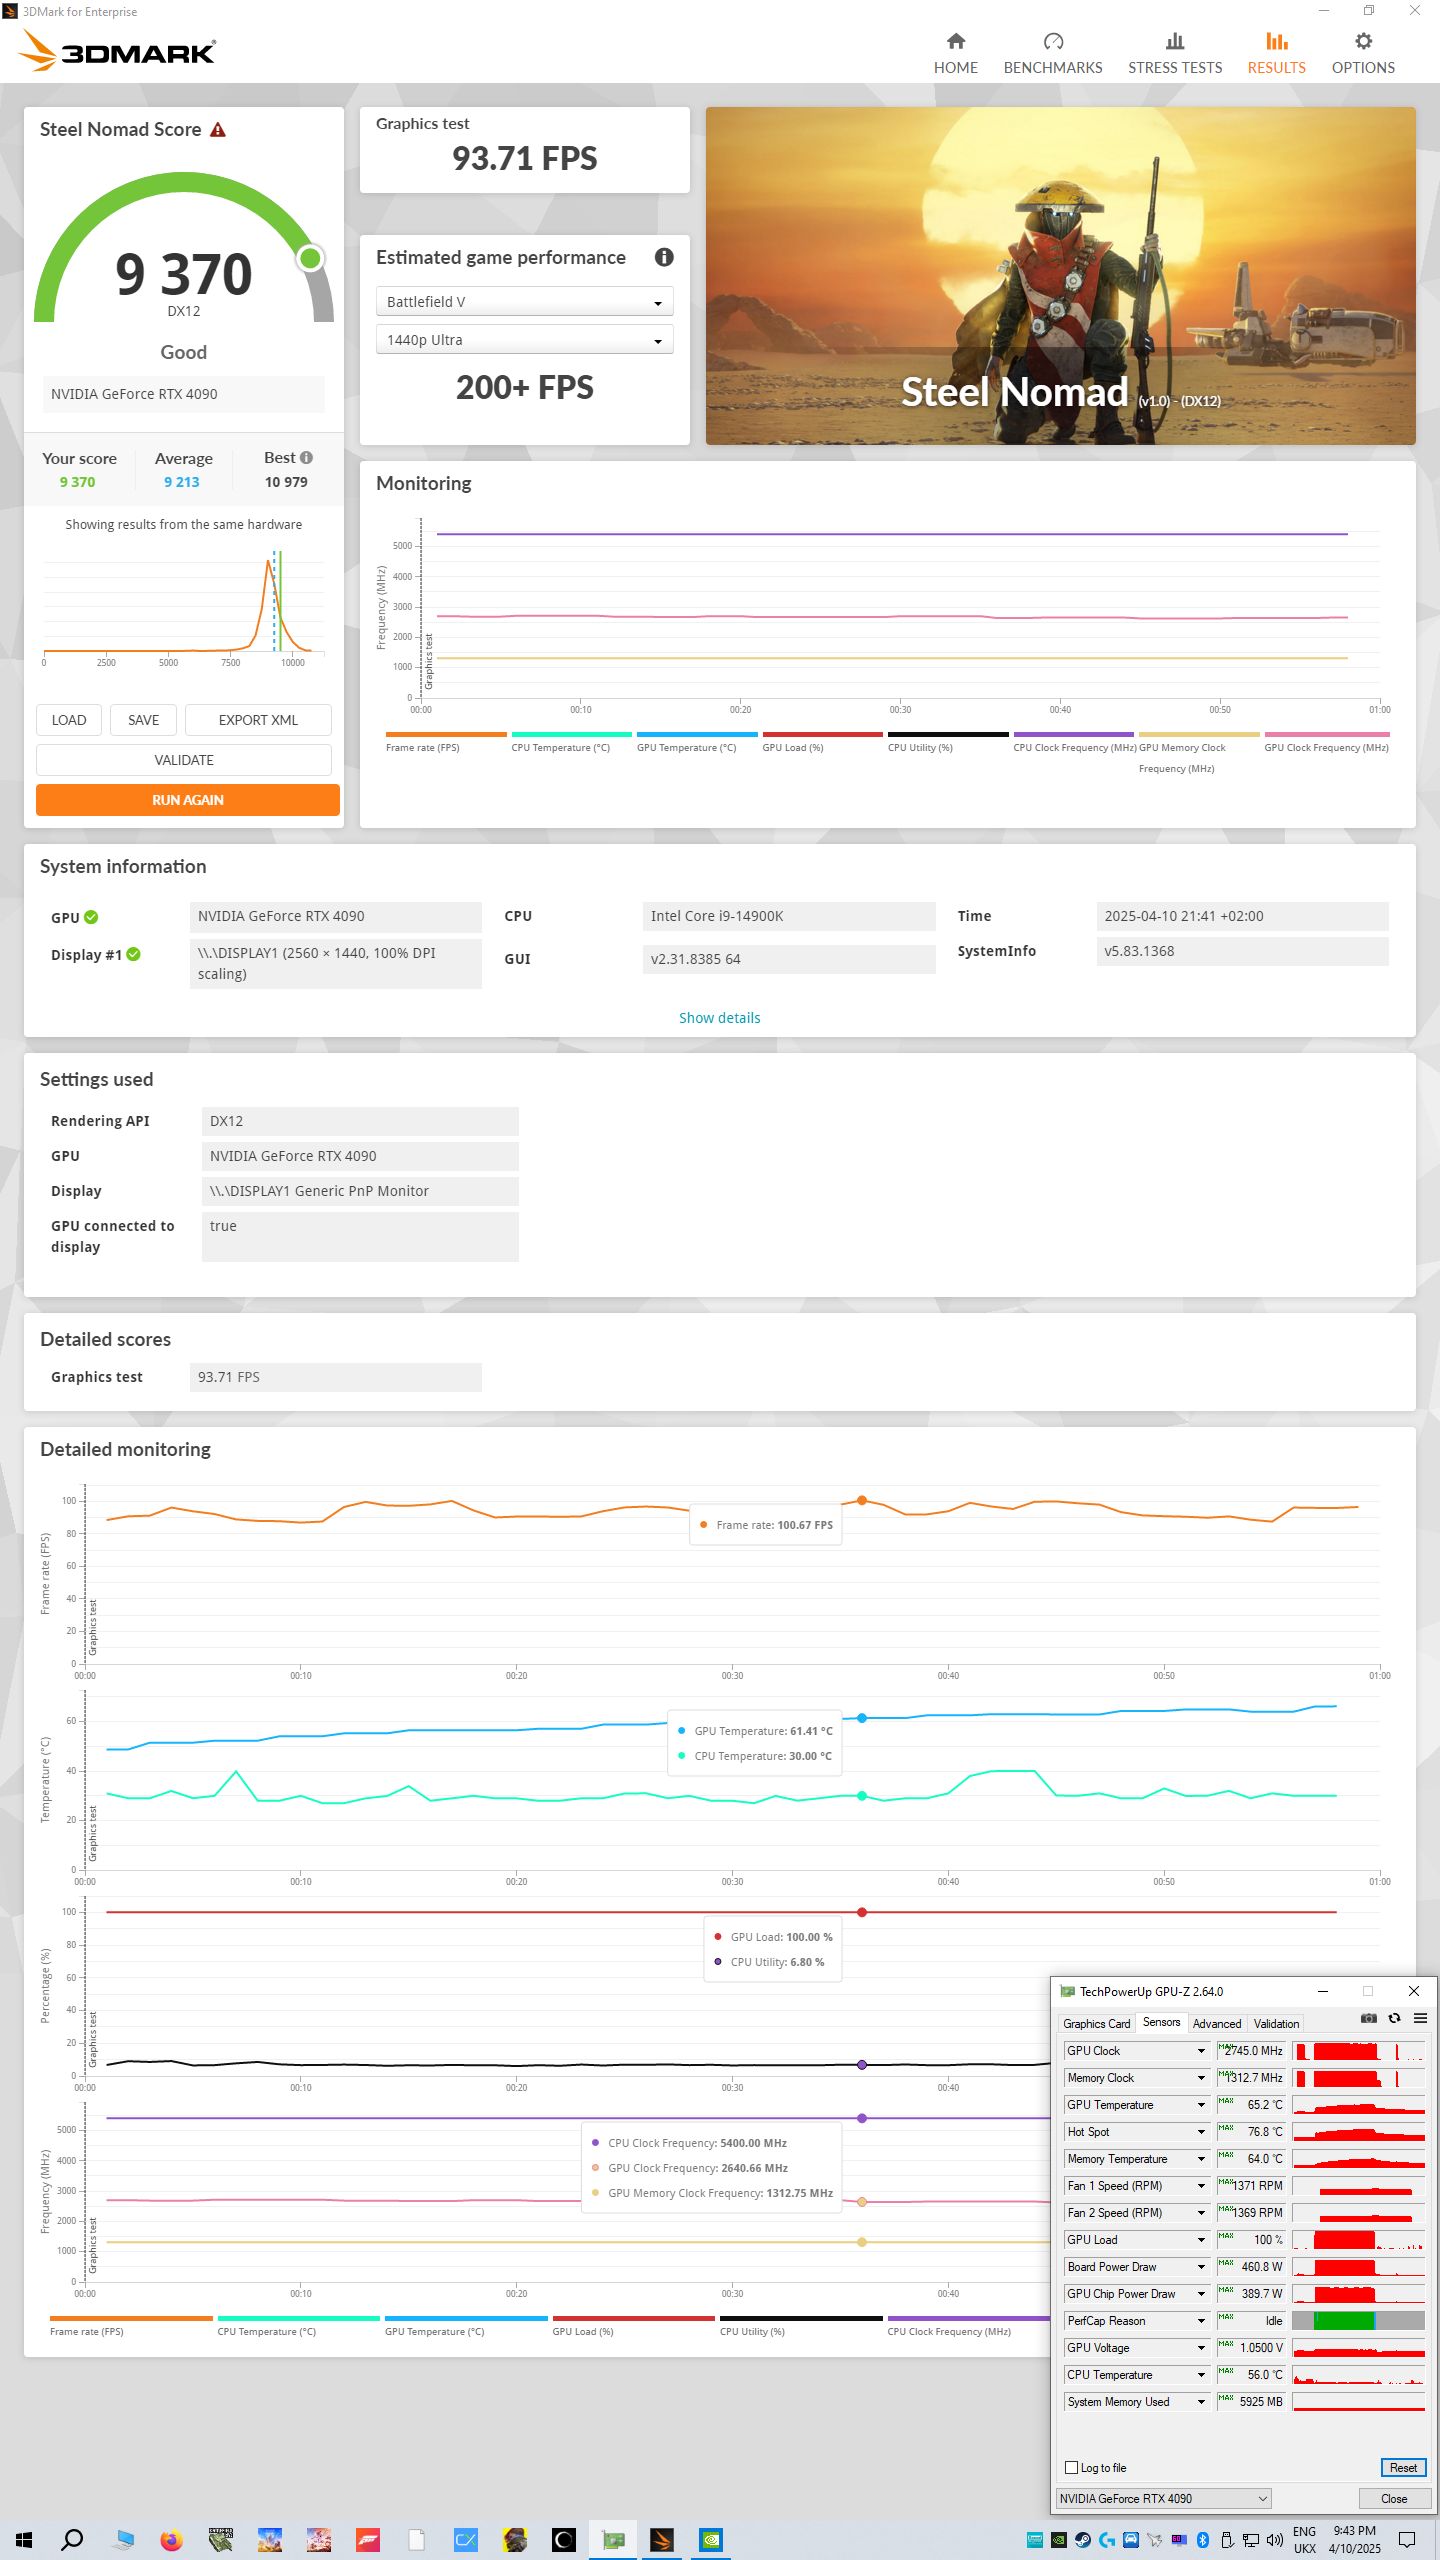1440x2560 pixels.
Task: Click Reset button in GPU-Z
Action: (x=1402, y=2467)
